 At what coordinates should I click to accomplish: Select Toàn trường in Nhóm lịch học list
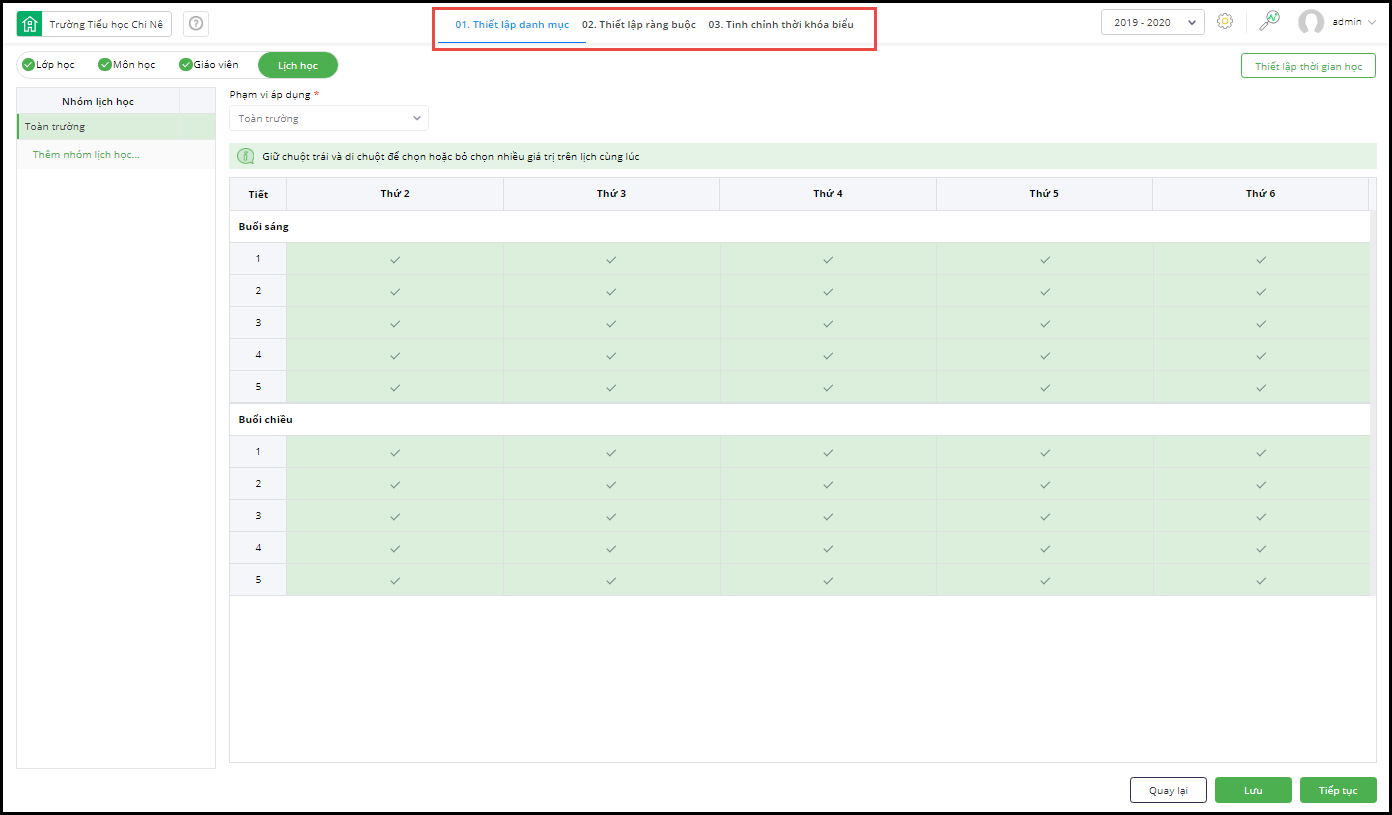[116, 127]
